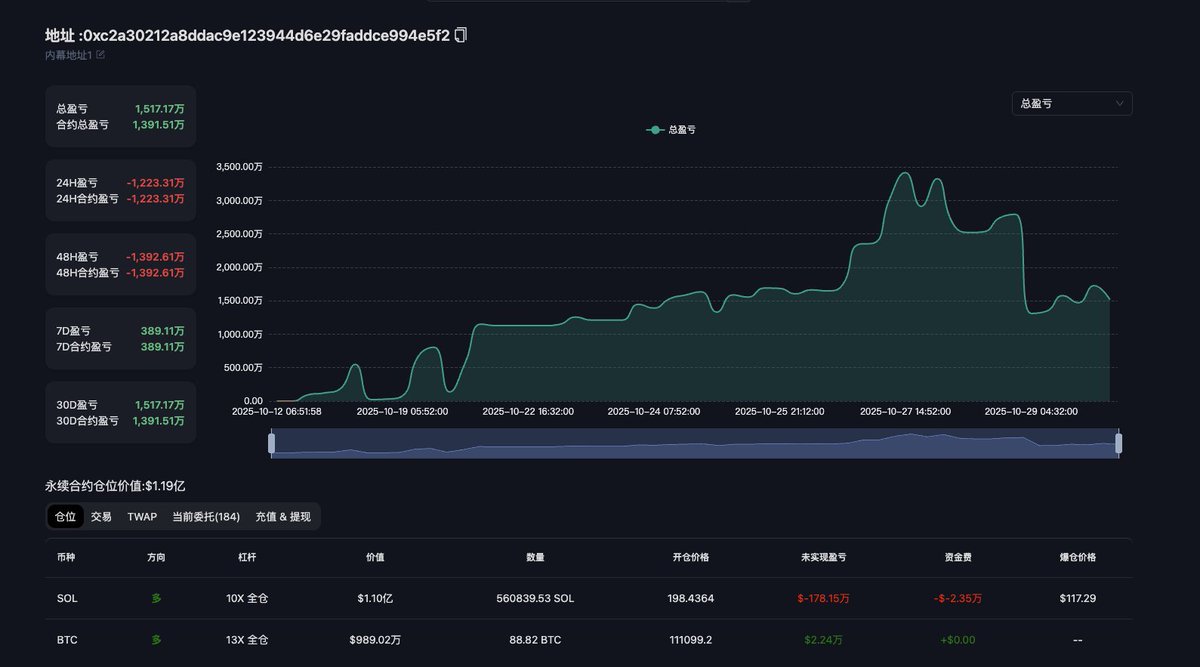This screenshot has height=667, width=1200.
Task: Switch to the 交易 tab
Action: point(101,517)
